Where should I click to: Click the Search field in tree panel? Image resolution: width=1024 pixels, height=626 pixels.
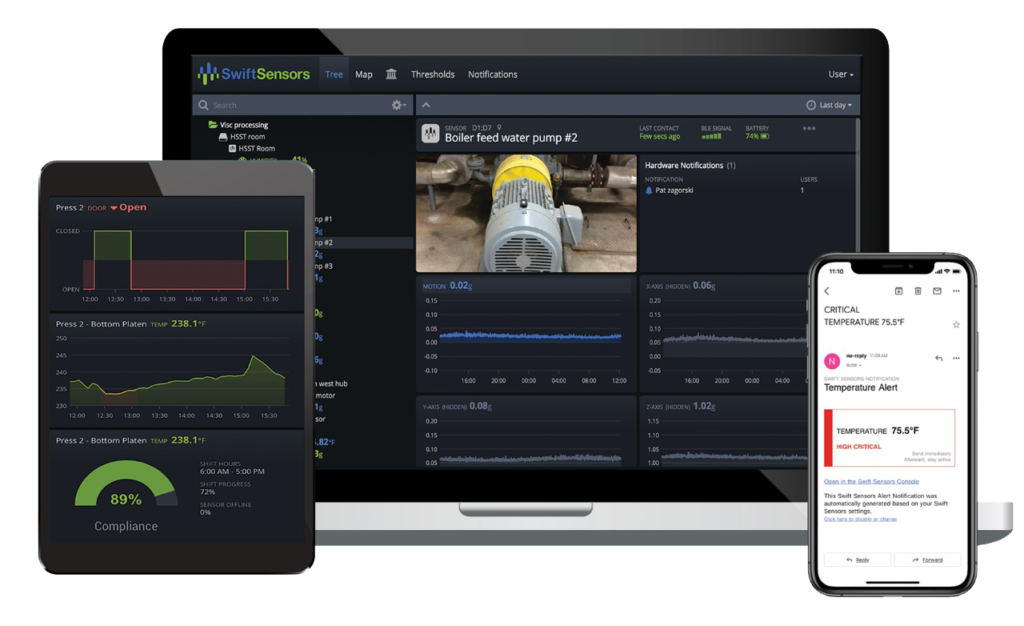[x=290, y=105]
